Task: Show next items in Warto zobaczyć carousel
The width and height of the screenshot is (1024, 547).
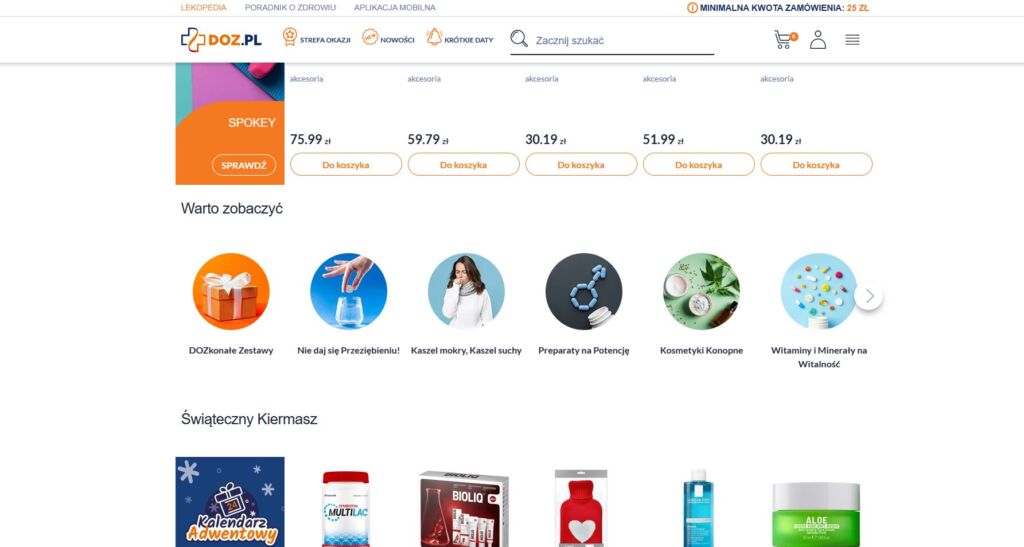Action: (x=869, y=296)
